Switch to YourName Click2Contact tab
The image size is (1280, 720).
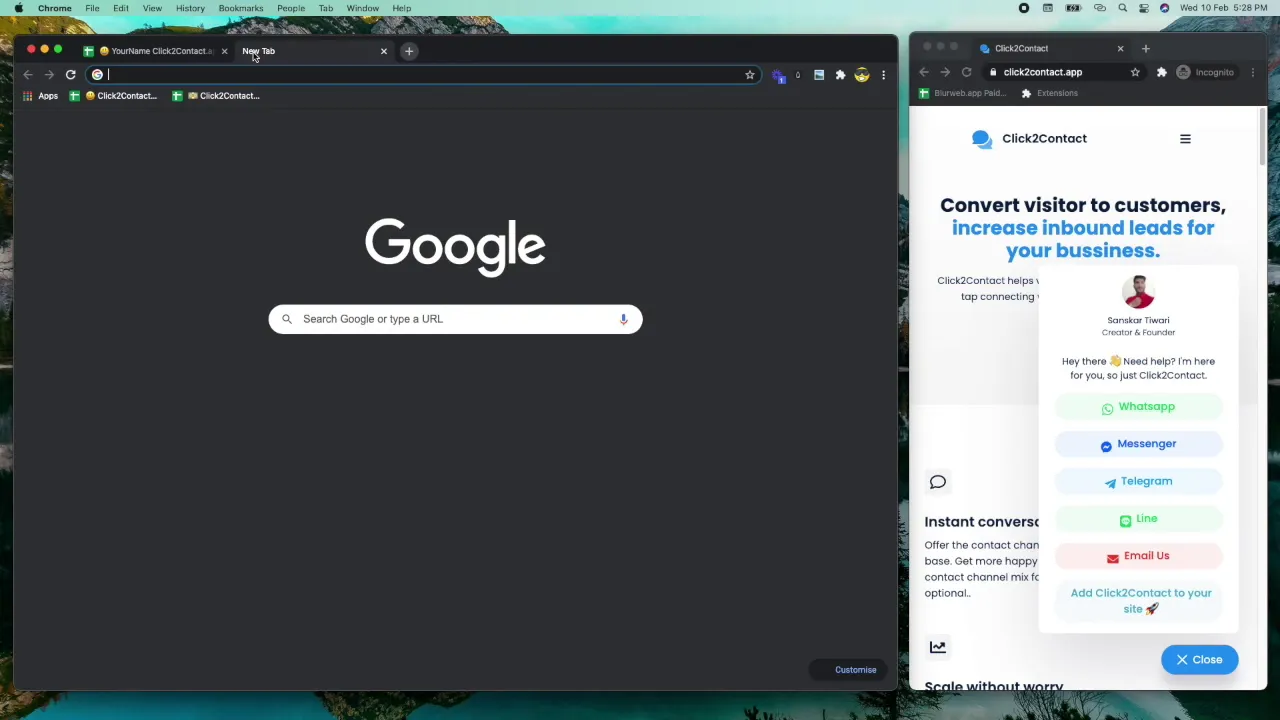[156, 51]
